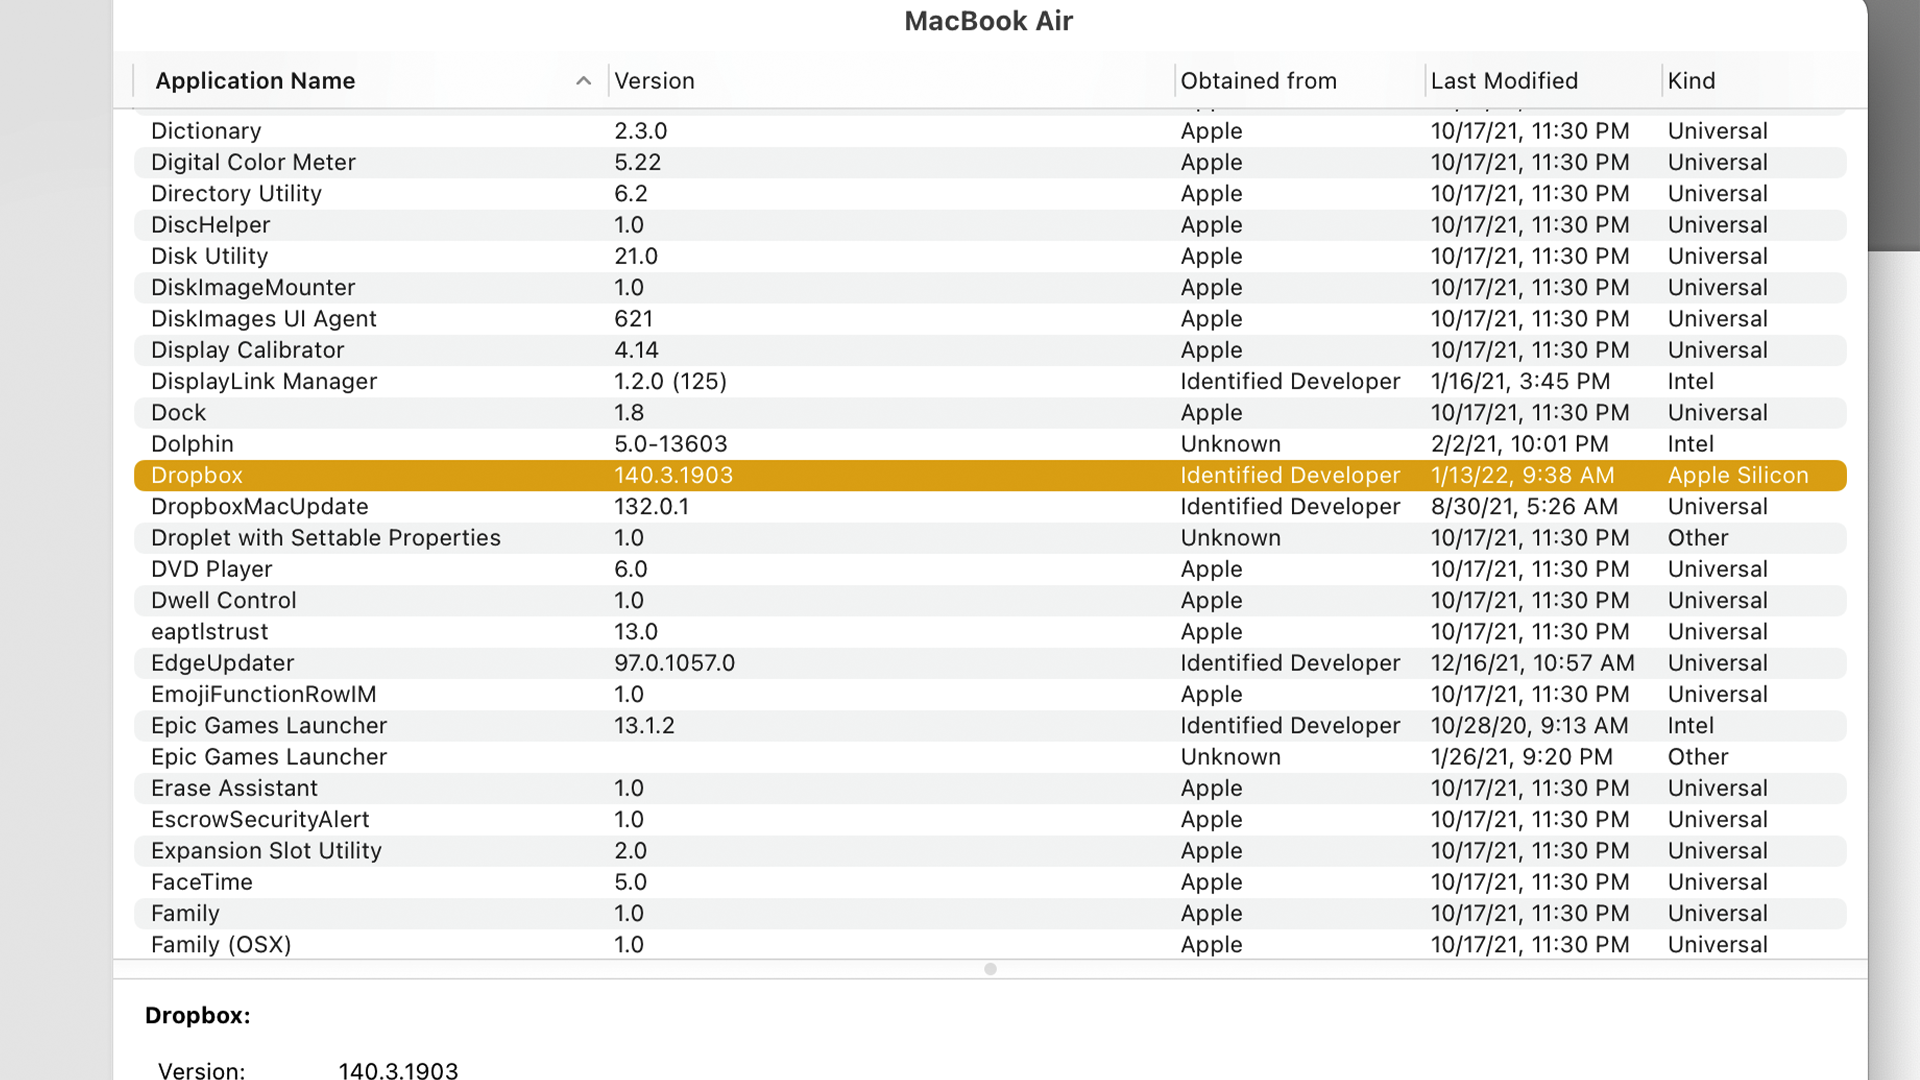Select the Directory Utility application

click(x=990, y=194)
